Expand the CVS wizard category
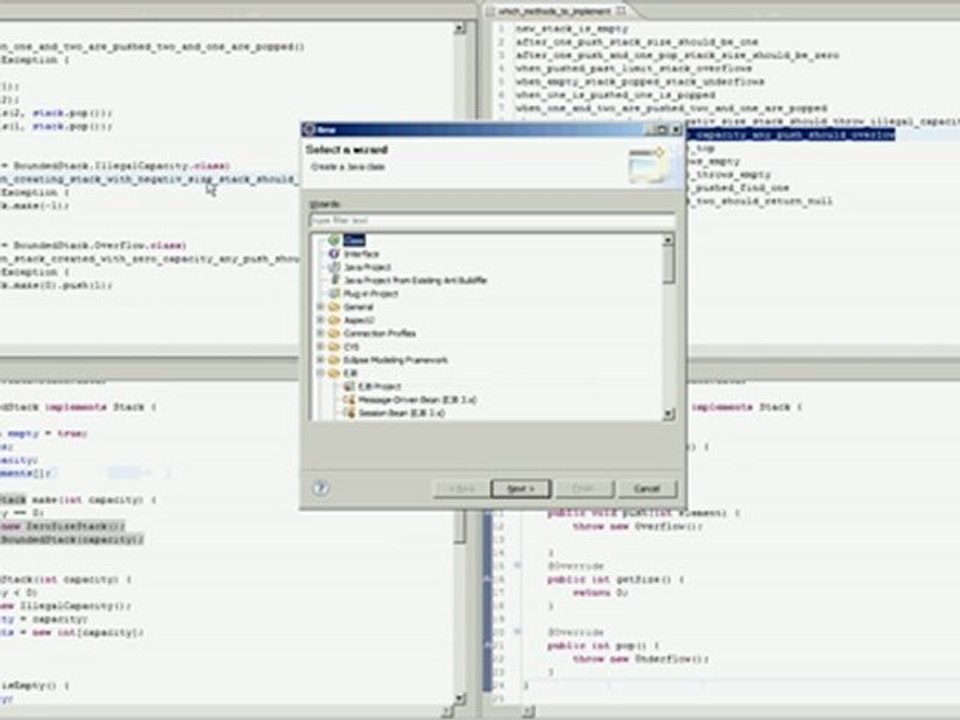Image resolution: width=960 pixels, height=720 pixels. point(320,347)
